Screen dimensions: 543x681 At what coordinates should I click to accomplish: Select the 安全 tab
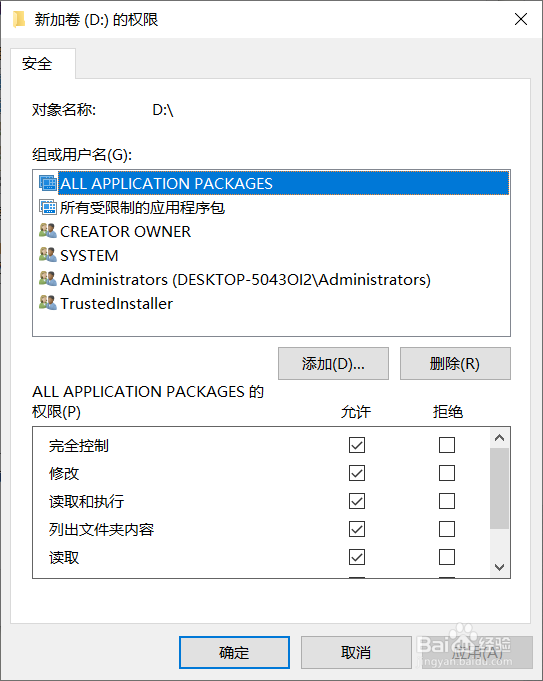[37, 64]
